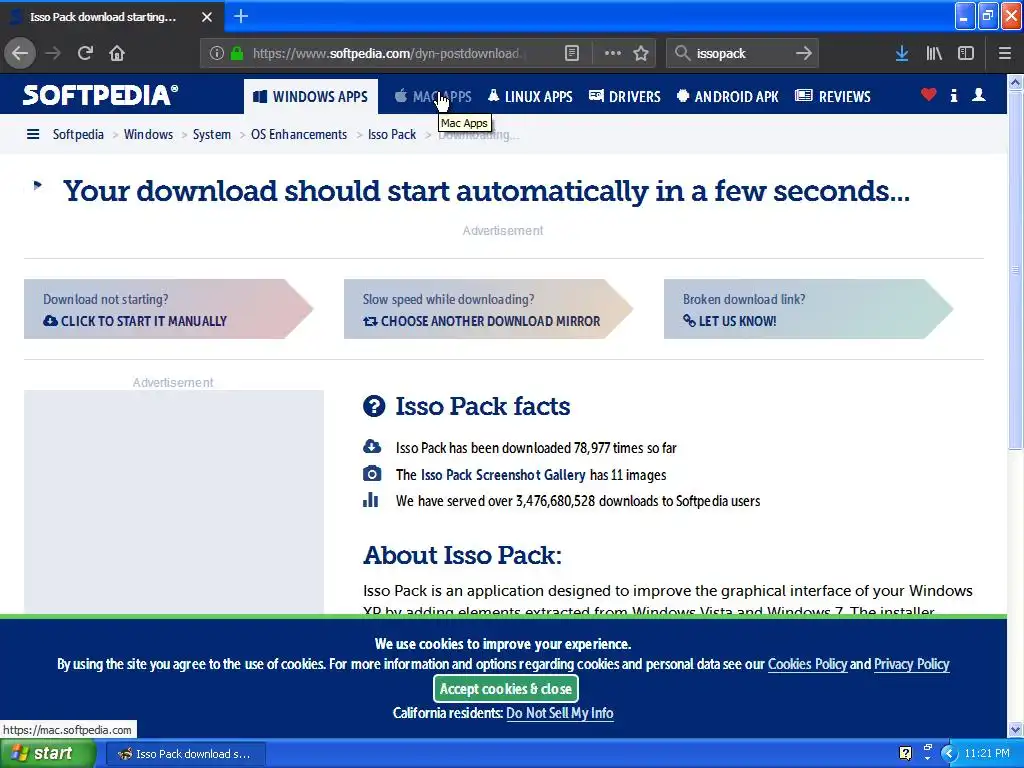Open the Library bookshelf icon

[934, 54]
